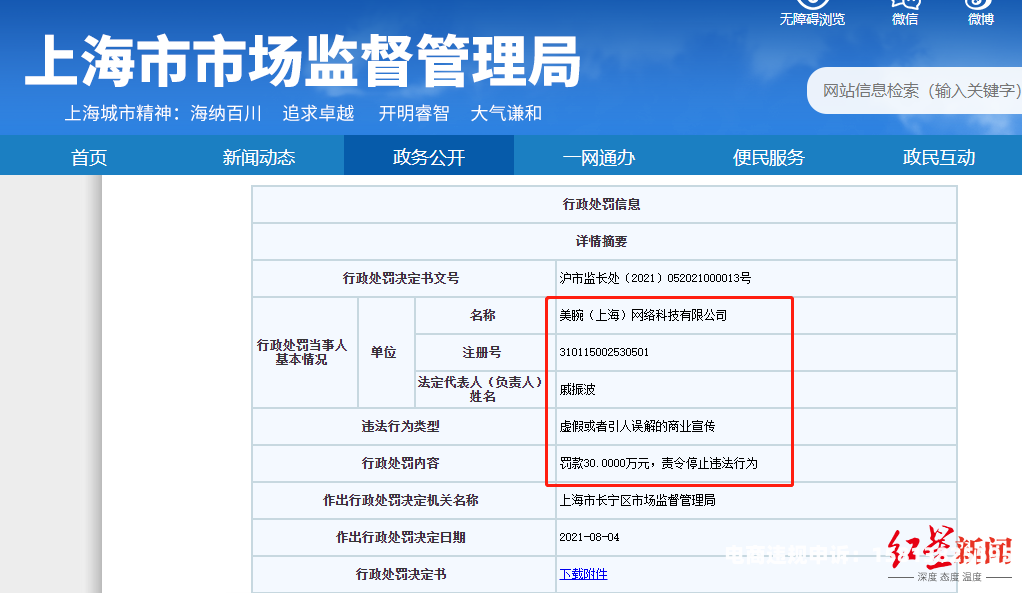Open the 政民互动 navigation tab
The height and width of the screenshot is (593, 1022).
pos(938,157)
